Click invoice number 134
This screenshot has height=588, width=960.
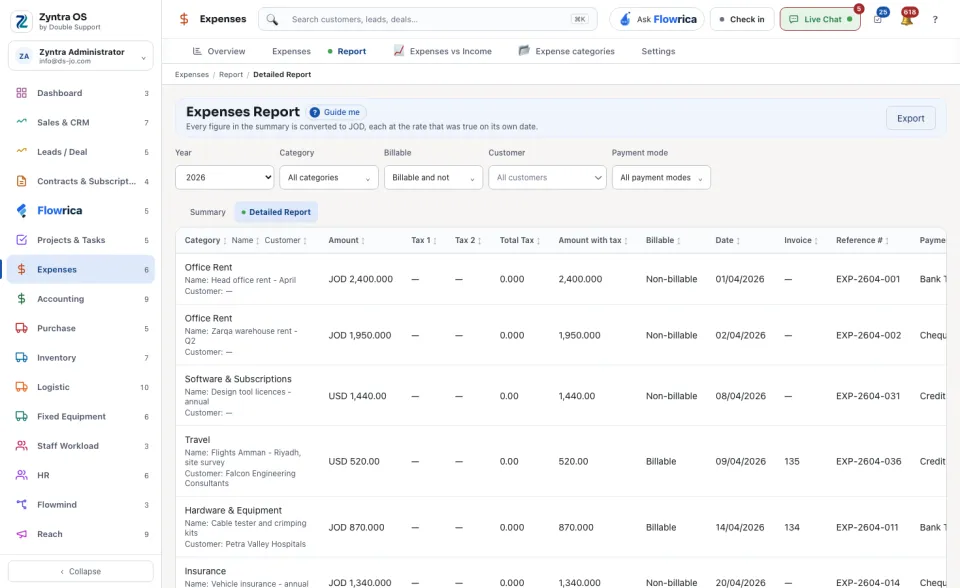pos(792,527)
